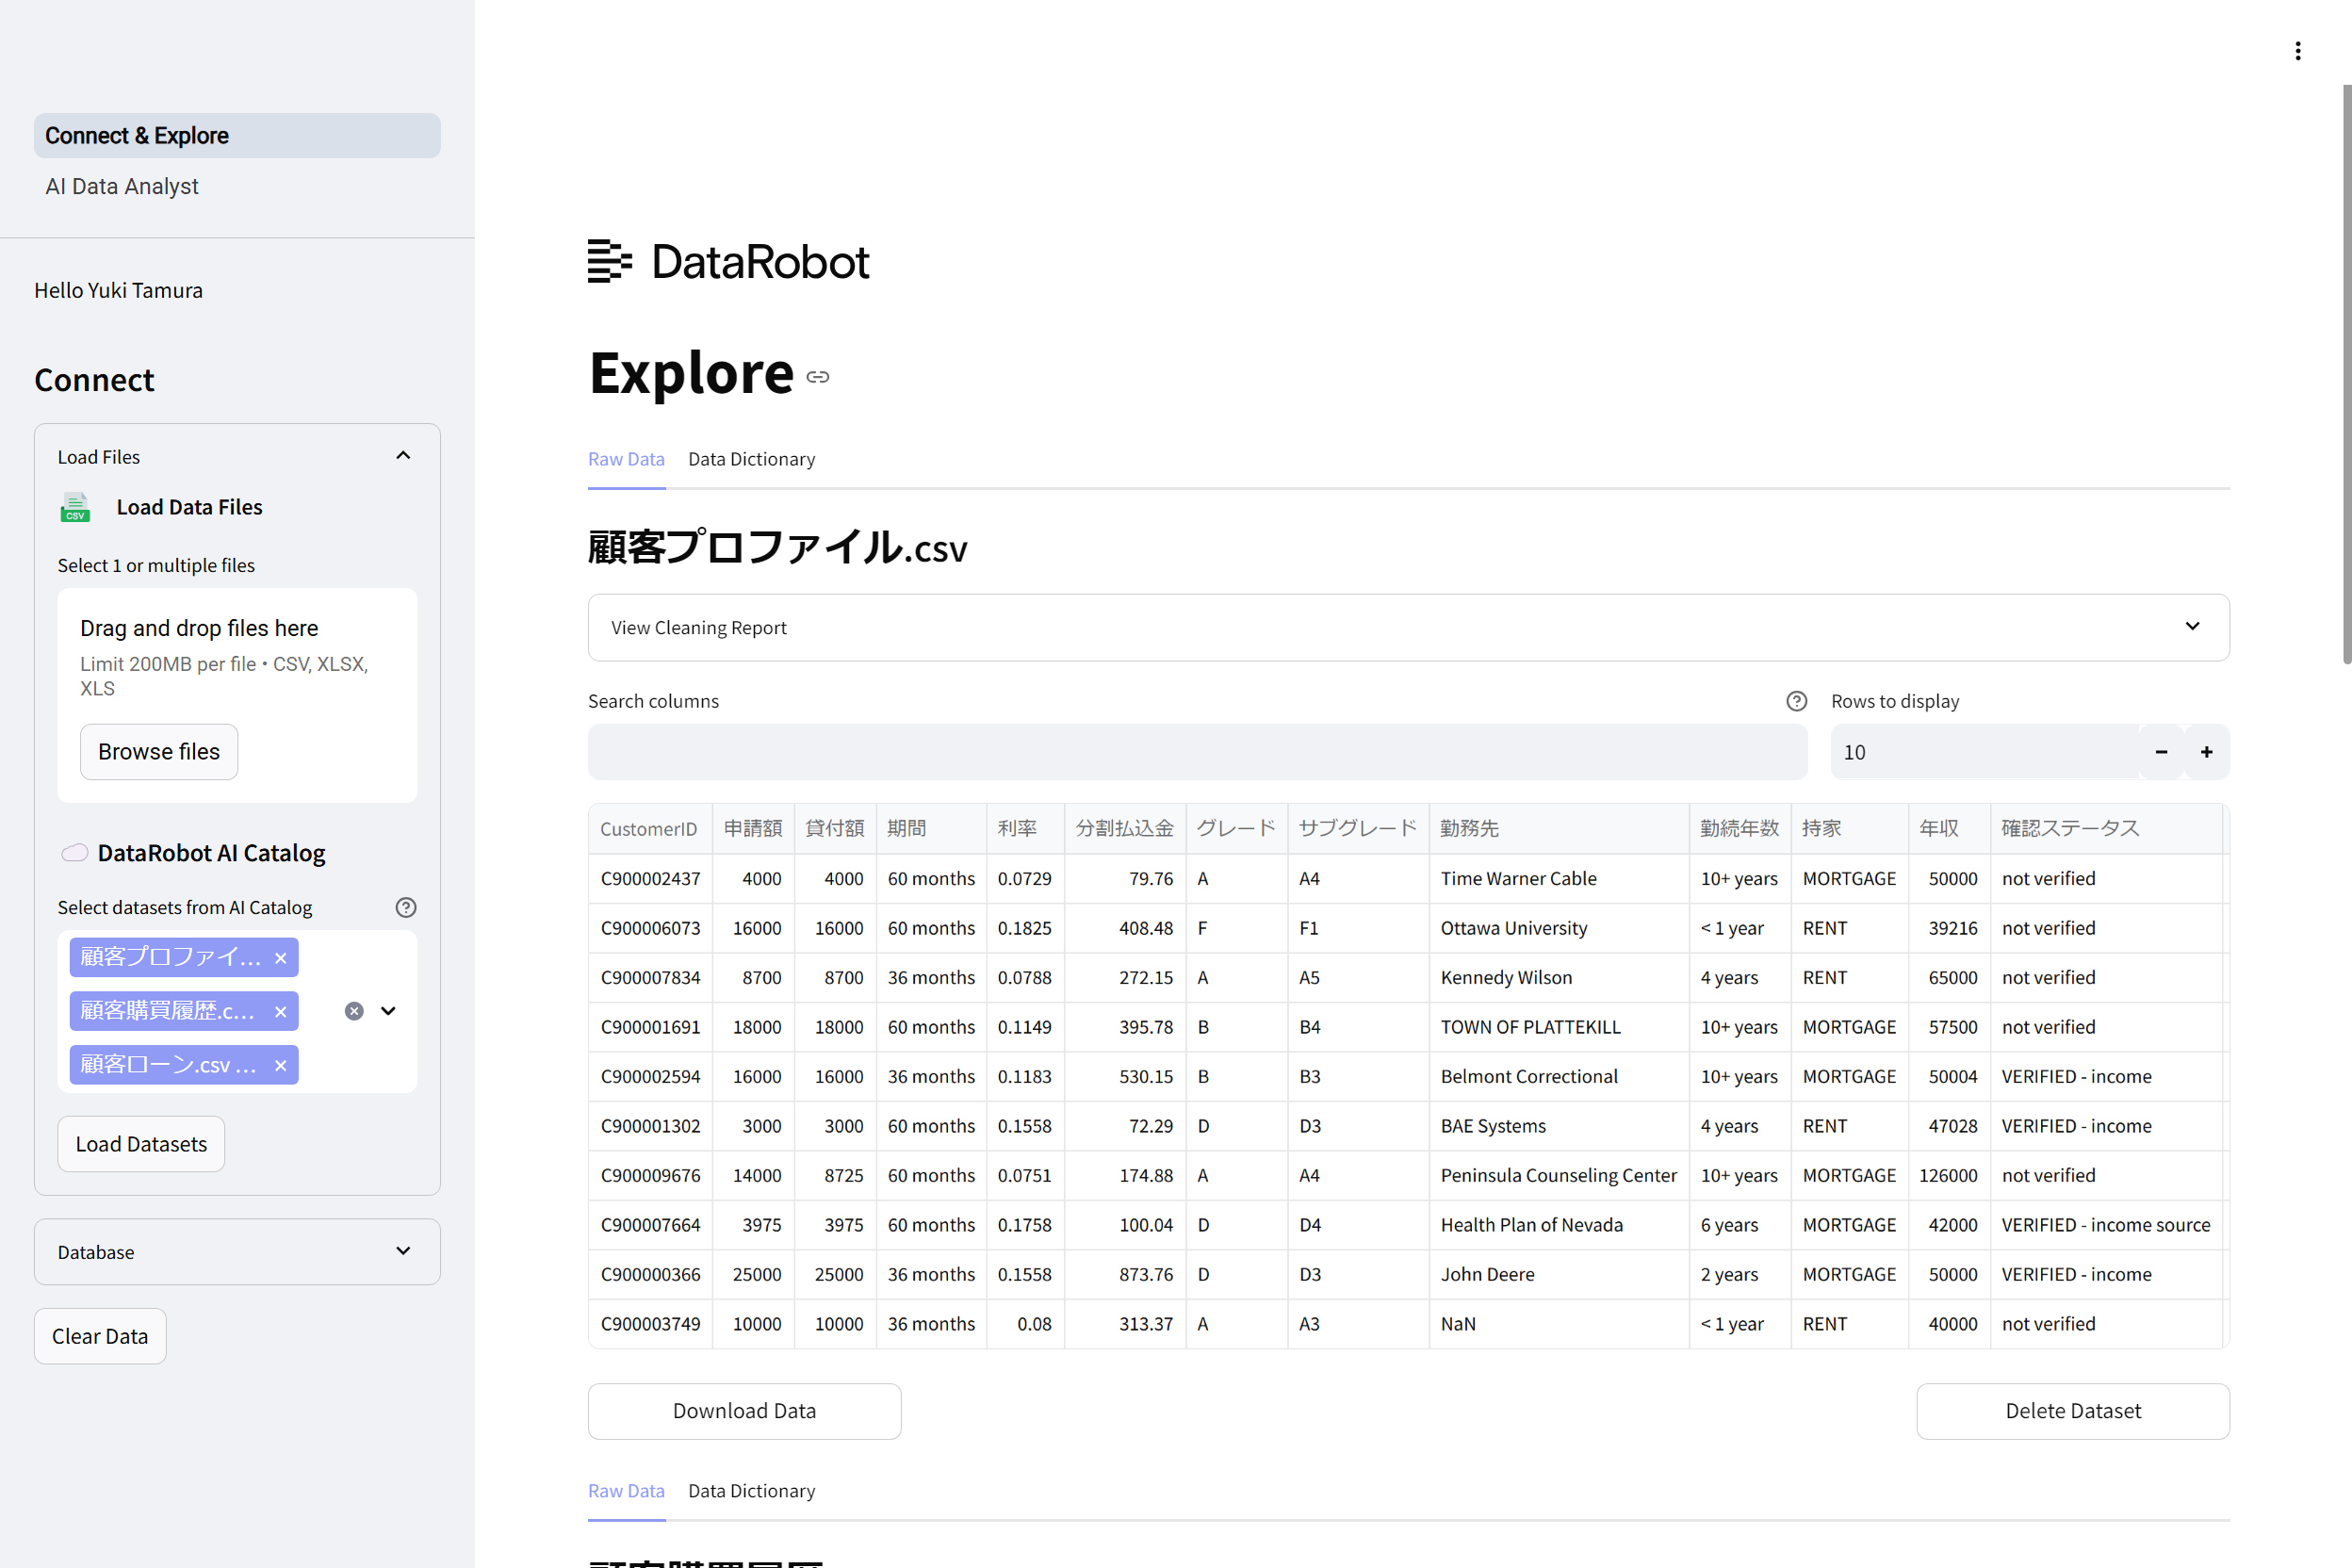Viewport: 2352px width, 1568px height.
Task: Open the AI Catalog datasets dropdown arrow
Action: (388, 1011)
